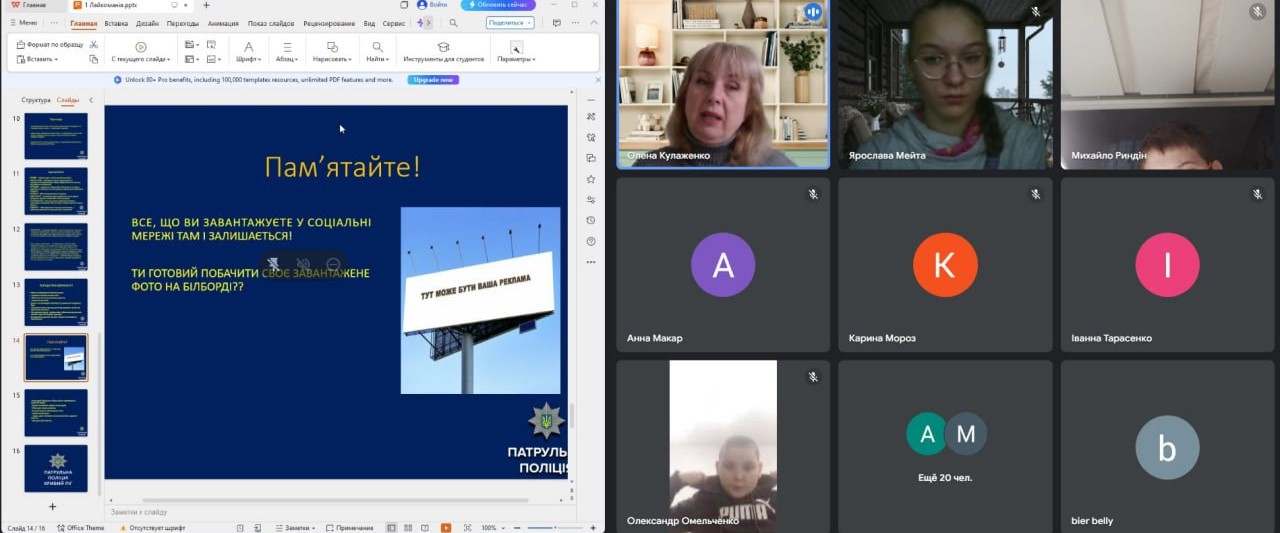The width and height of the screenshot is (1280, 533).
Task: Open the history clock icon in side panel
Action: (x=591, y=221)
